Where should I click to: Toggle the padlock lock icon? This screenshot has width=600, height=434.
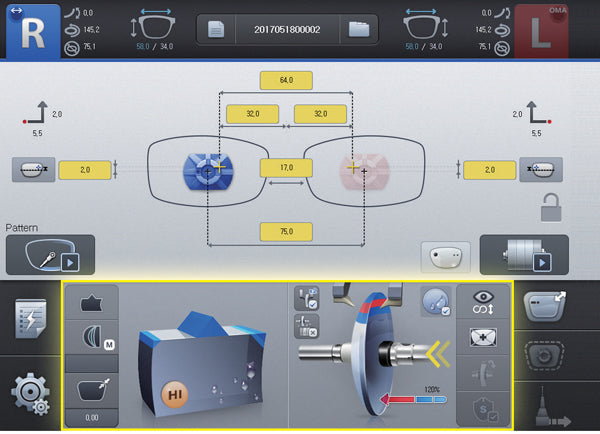(550, 208)
